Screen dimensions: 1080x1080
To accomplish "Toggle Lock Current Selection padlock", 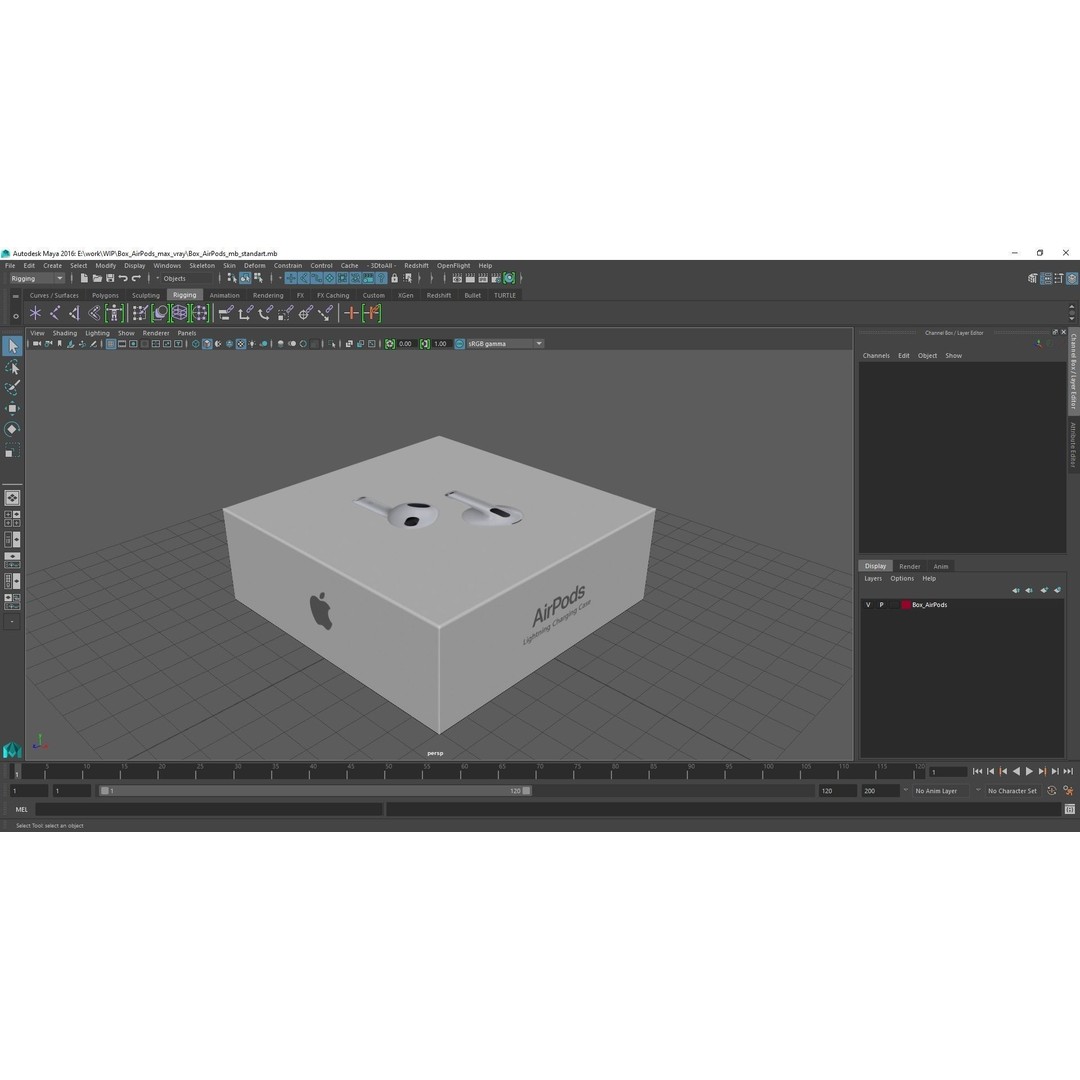I will pyautogui.click(x=395, y=278).
